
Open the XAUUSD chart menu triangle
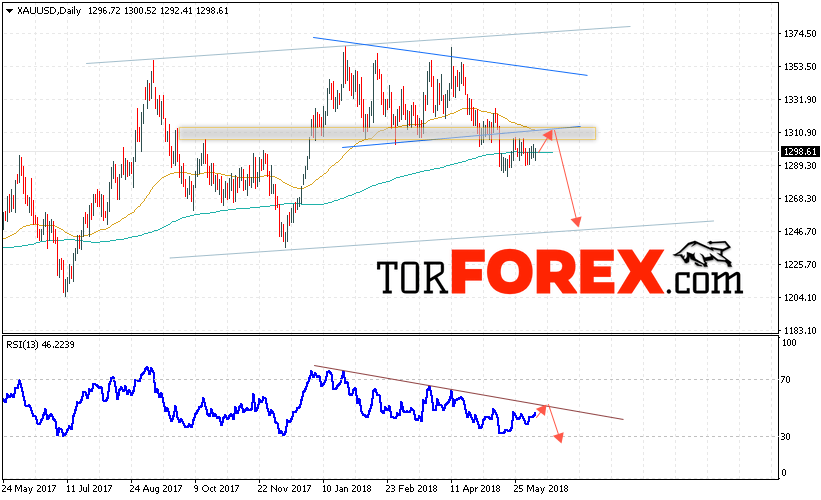(9, 11)
